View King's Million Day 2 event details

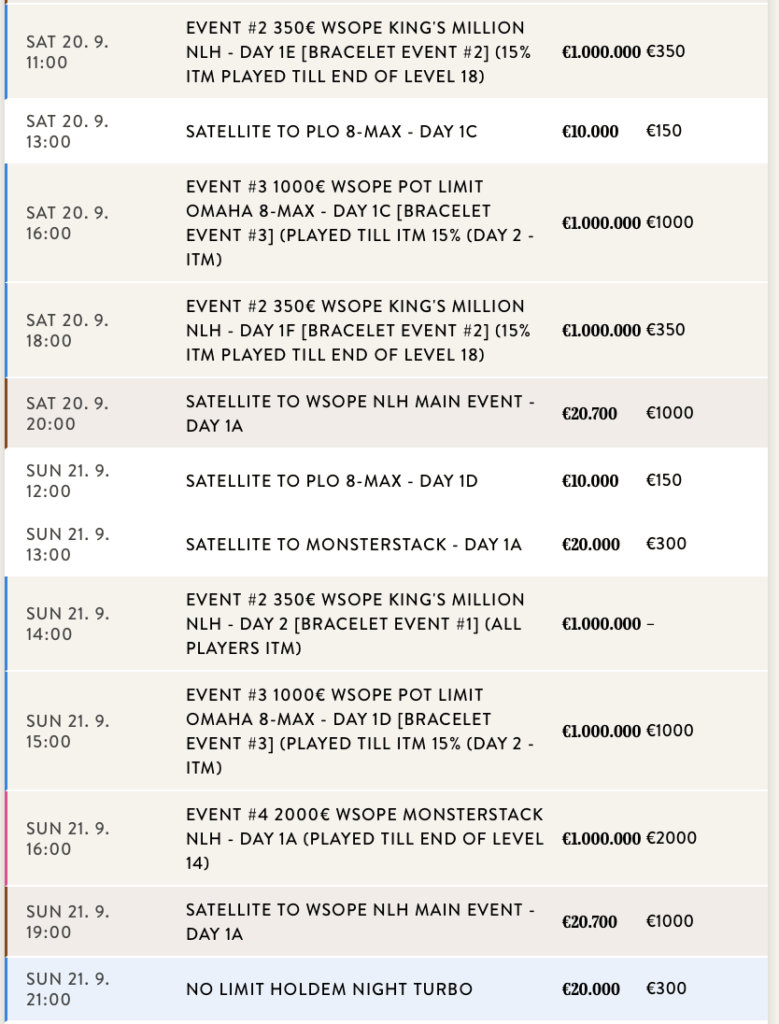tap(355, 624)
